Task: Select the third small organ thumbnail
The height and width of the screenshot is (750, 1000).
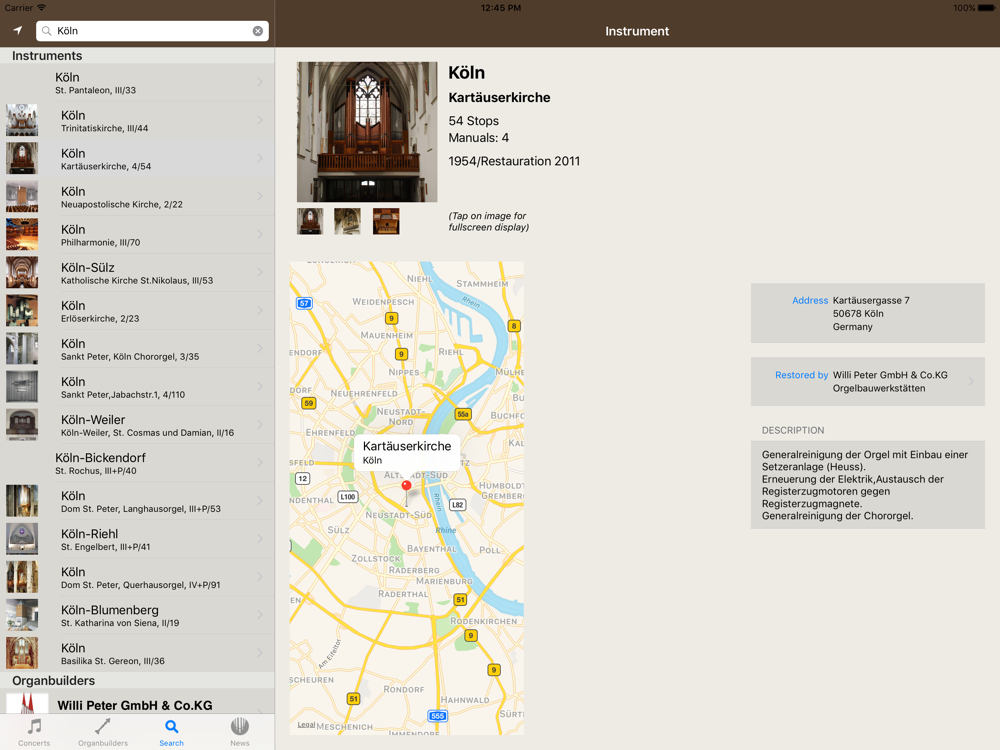Action: coord(386,221)
